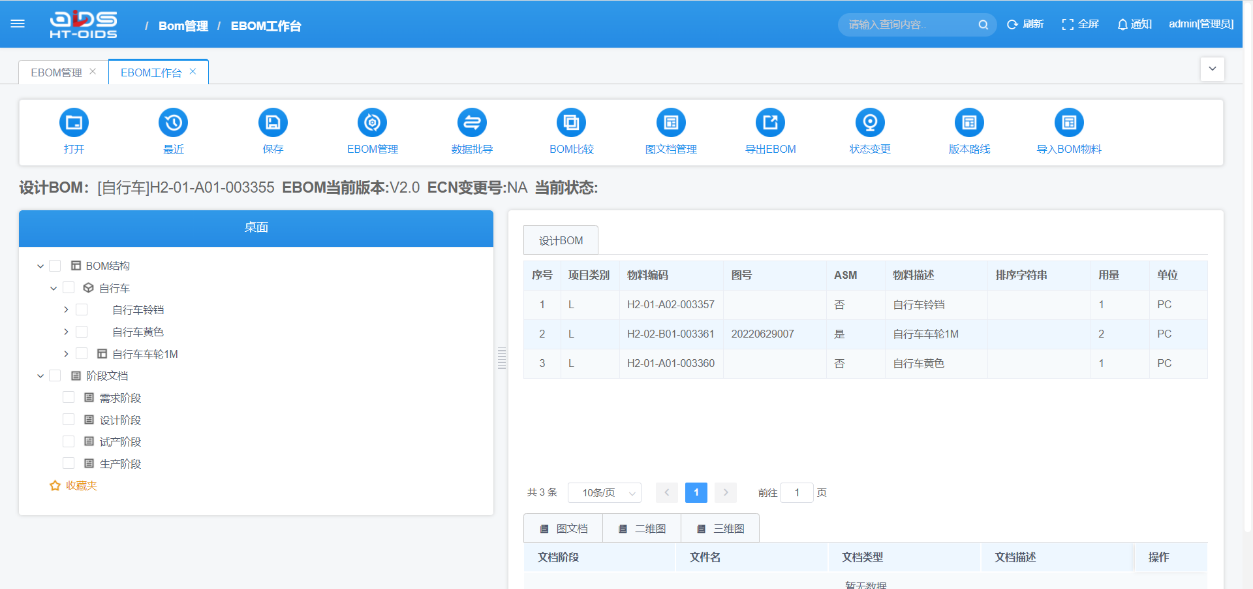Open the 10条/页 page size dropdown
Screen dimensions: 1253x589
605,493
